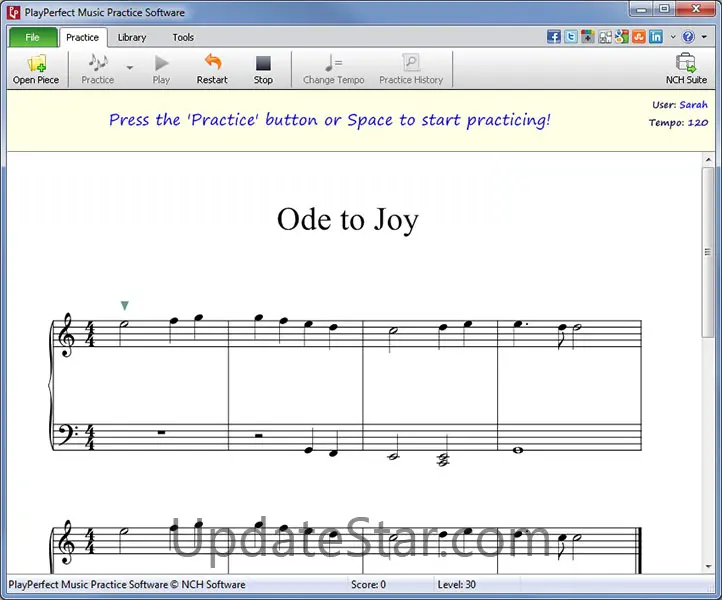Close the PlayPerfect window

[696, 9]
